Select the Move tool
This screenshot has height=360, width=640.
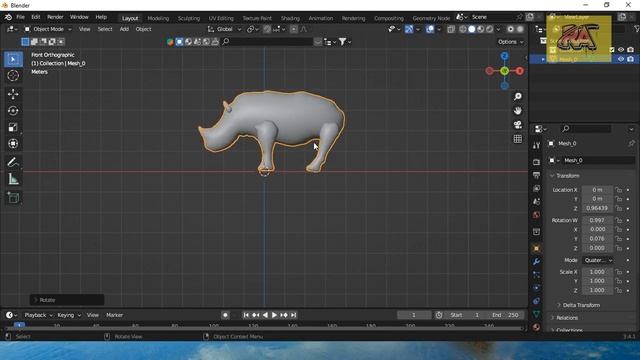13,94
